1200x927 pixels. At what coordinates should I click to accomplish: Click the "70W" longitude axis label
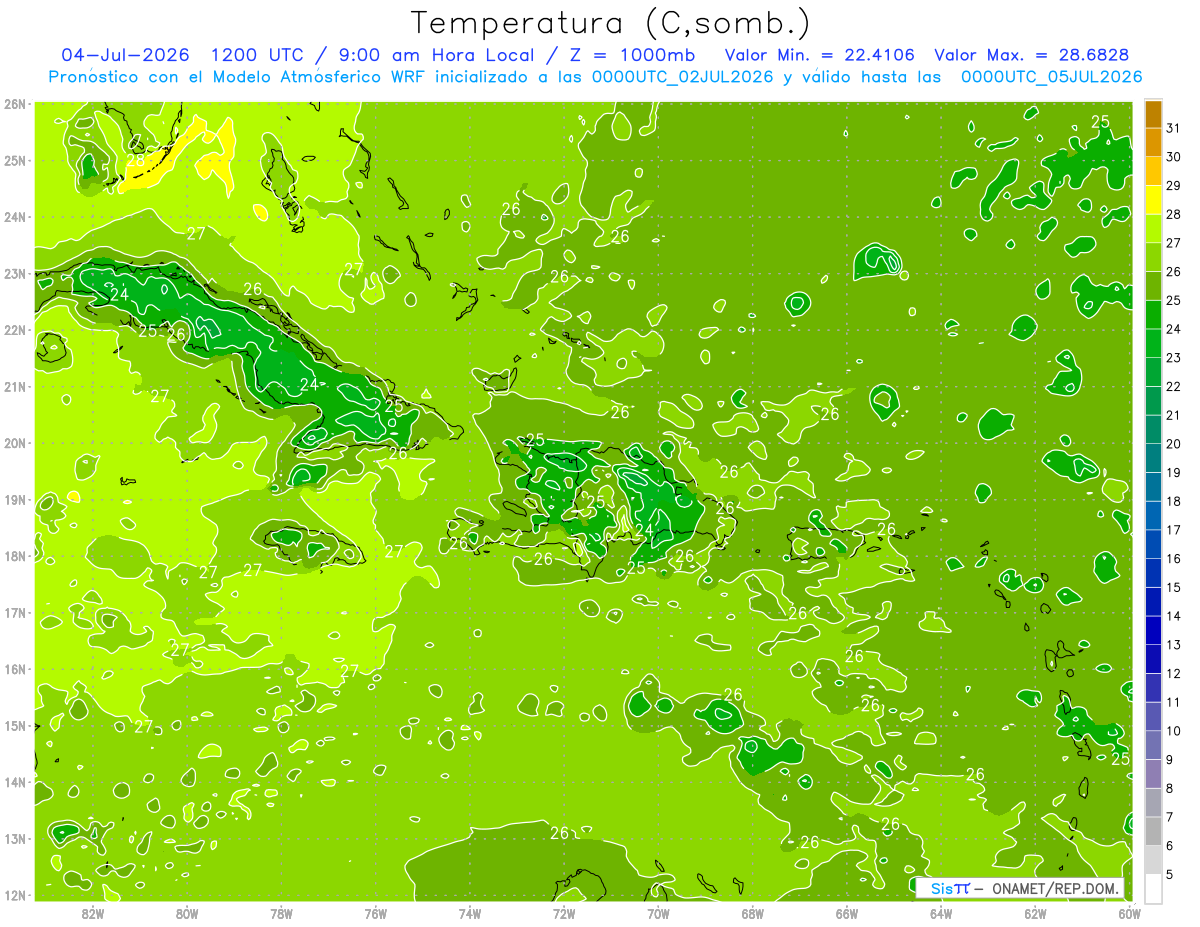[658, 913]
